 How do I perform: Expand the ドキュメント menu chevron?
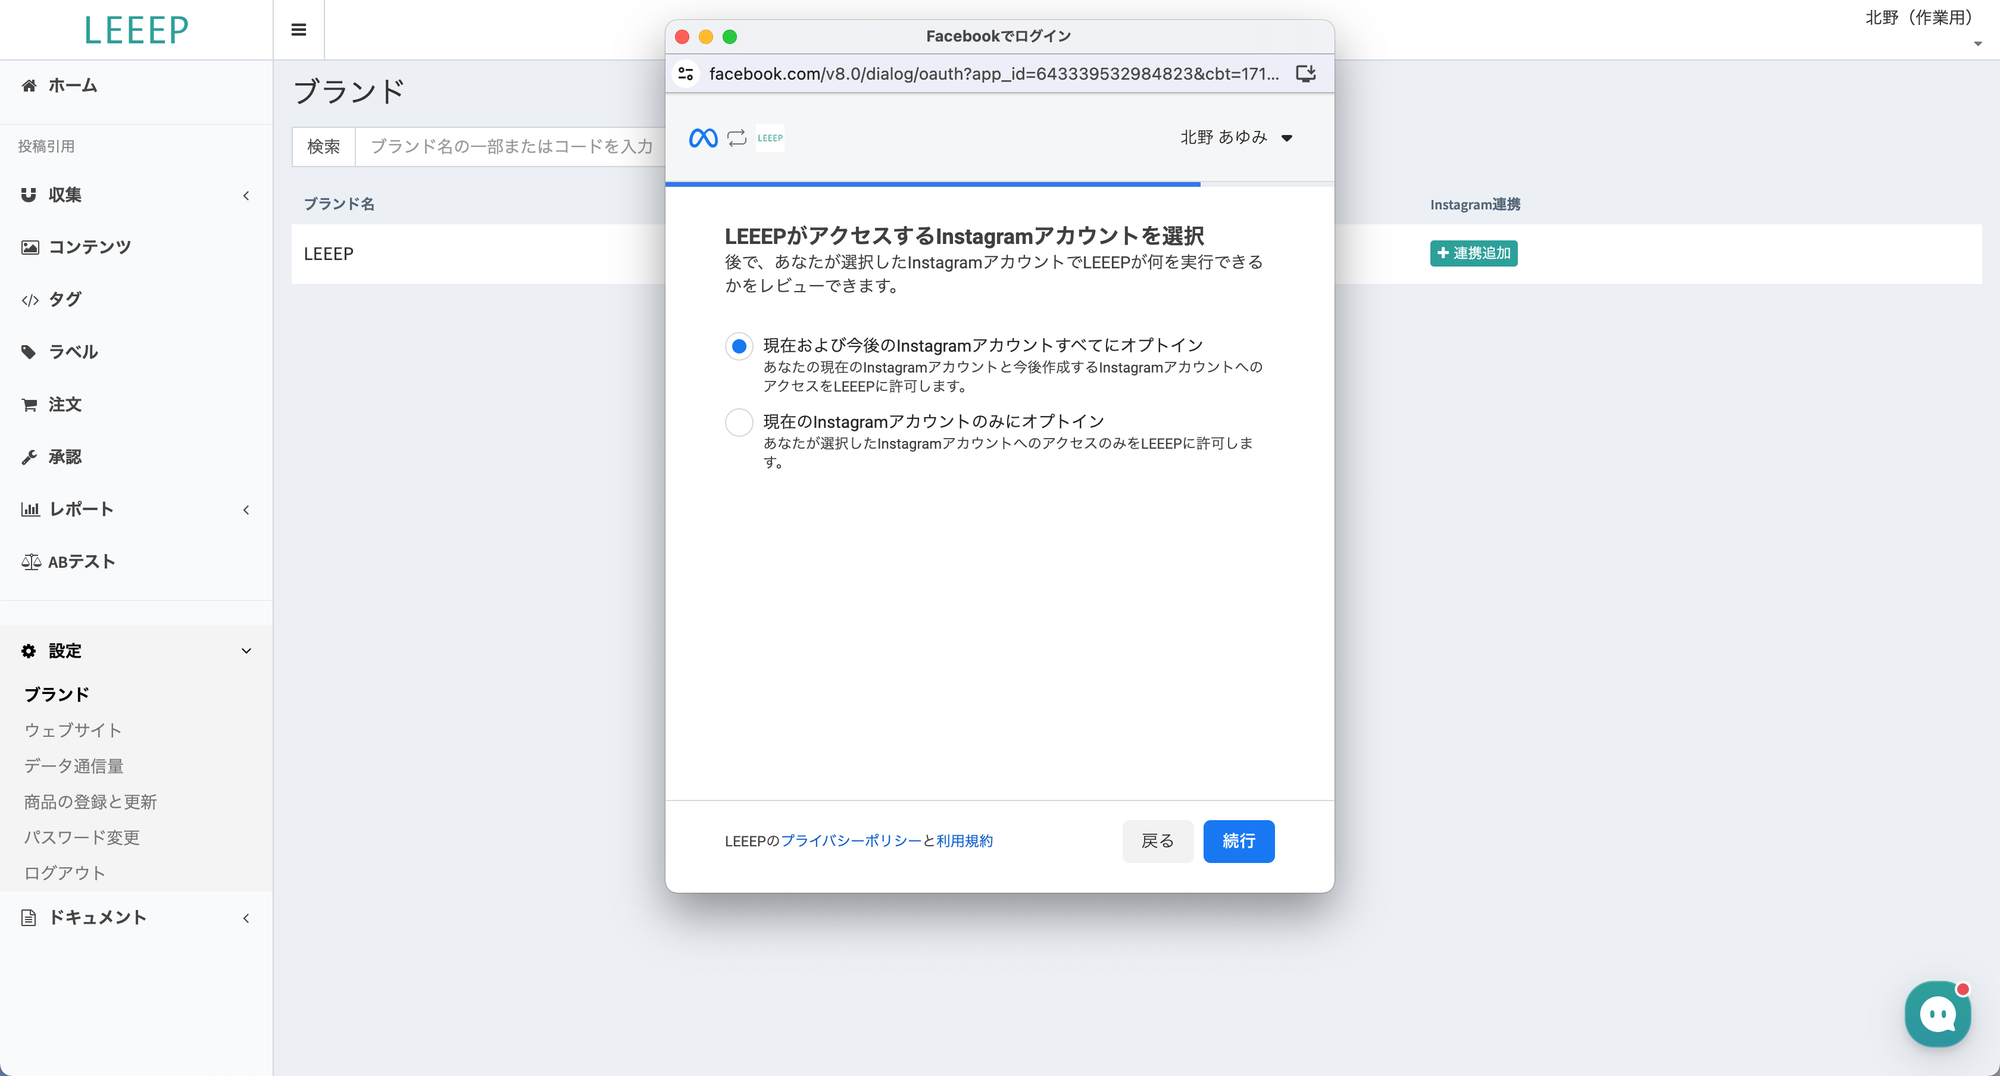246,918
